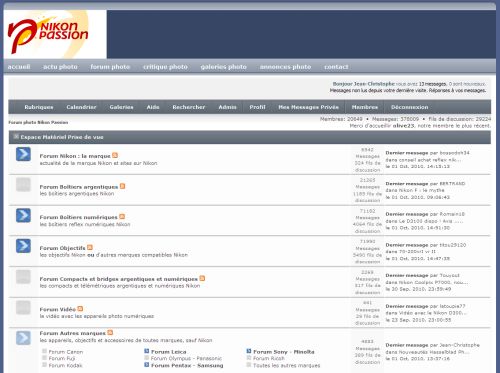Click the Forum Compacts et bridges status icon
Screen dimensions: 500x373
[x=23, y=277]
